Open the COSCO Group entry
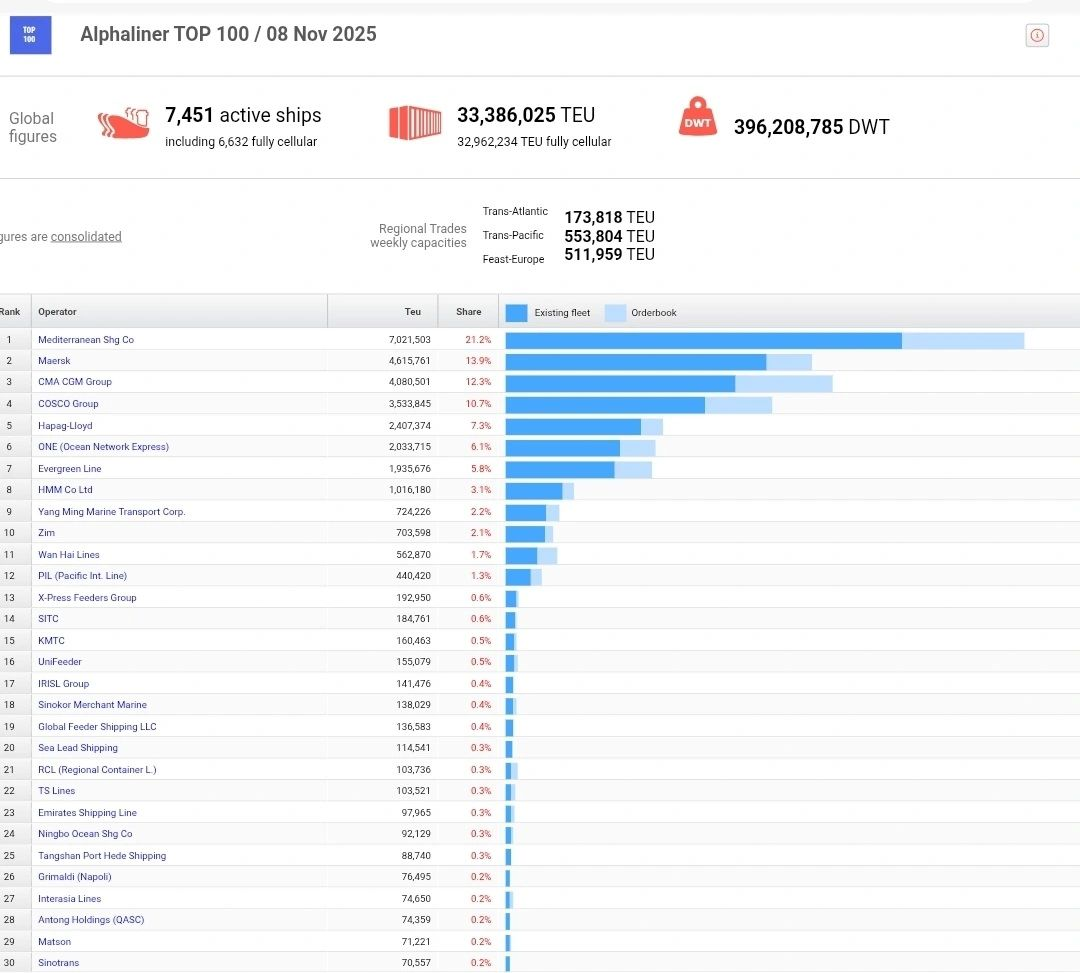This screenshot has width=1080, height=973. (x=68, y=404)
